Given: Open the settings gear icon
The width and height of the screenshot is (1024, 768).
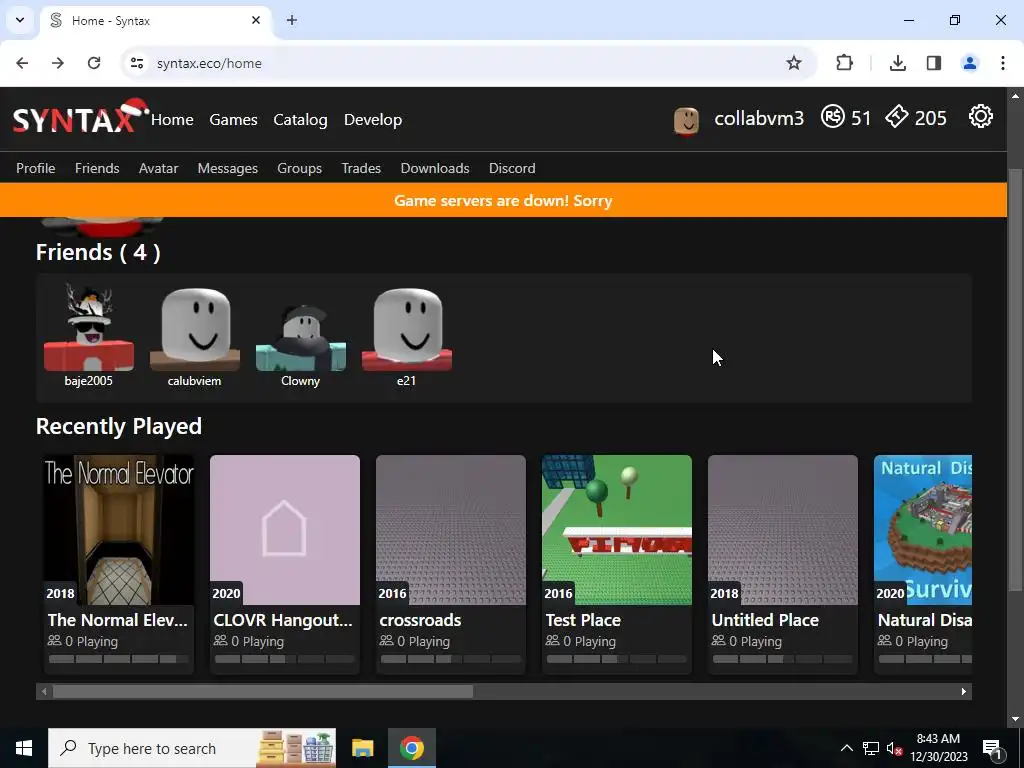Looking at the screenshot, I should click(x=980, y=117).
